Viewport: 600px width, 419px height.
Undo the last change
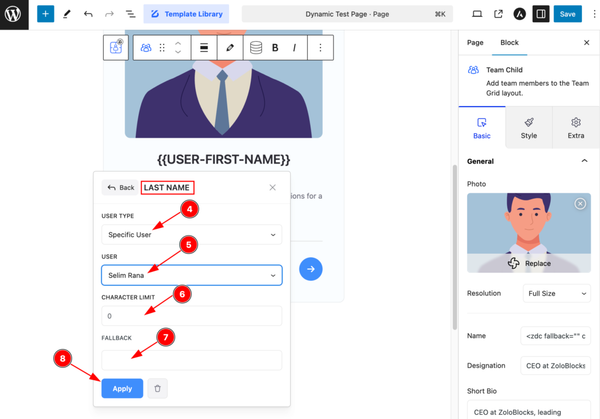click(x=88, y=14)
